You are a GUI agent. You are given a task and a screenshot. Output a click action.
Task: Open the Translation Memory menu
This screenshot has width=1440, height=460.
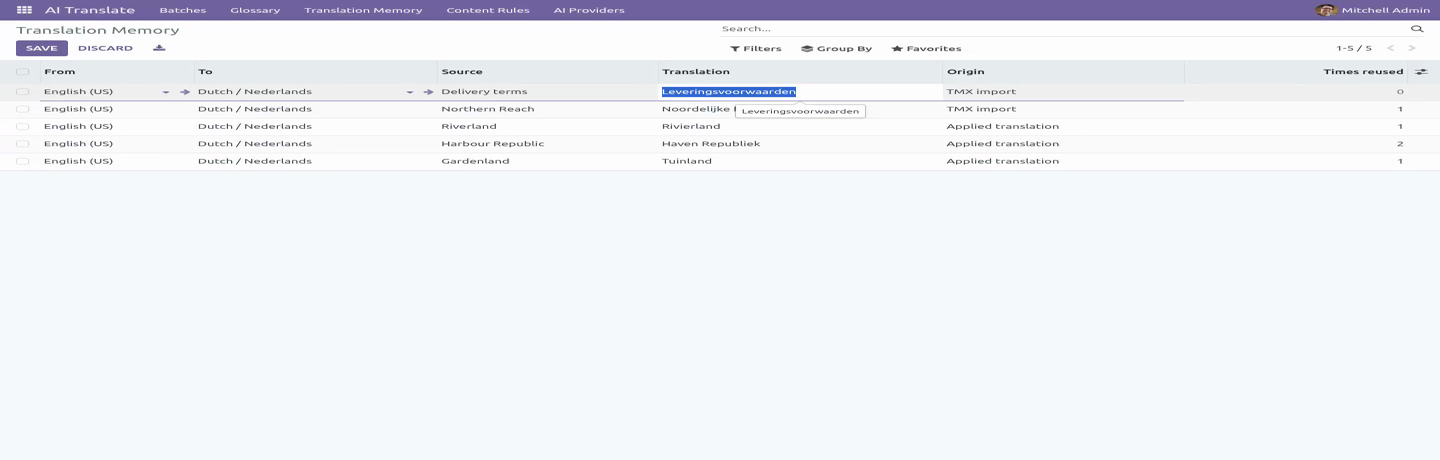pyautogui.click(x=363, y=10)
